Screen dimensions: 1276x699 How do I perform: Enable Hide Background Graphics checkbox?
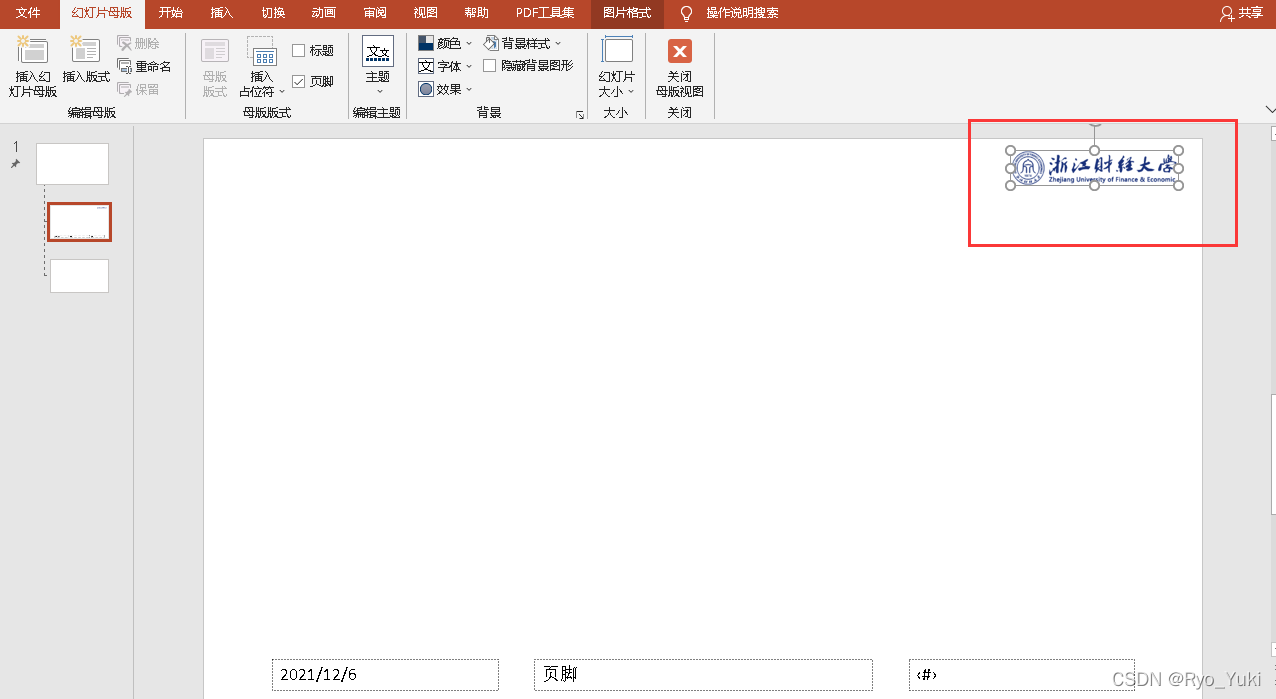pos(490,66)
